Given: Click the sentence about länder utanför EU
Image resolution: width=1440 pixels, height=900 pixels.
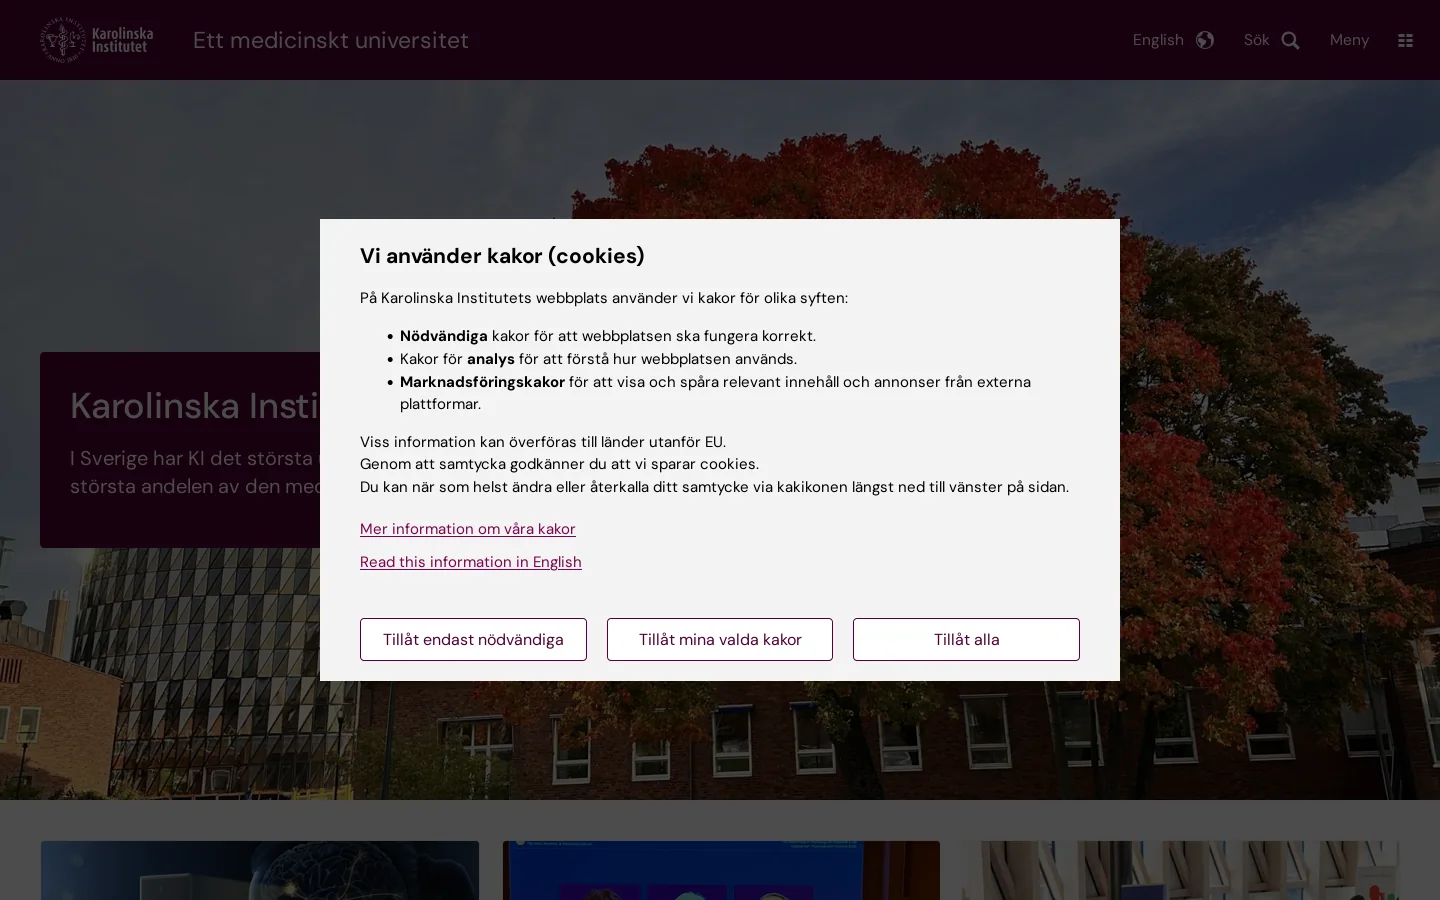Looking at the screenshot, I should (543, 442).
